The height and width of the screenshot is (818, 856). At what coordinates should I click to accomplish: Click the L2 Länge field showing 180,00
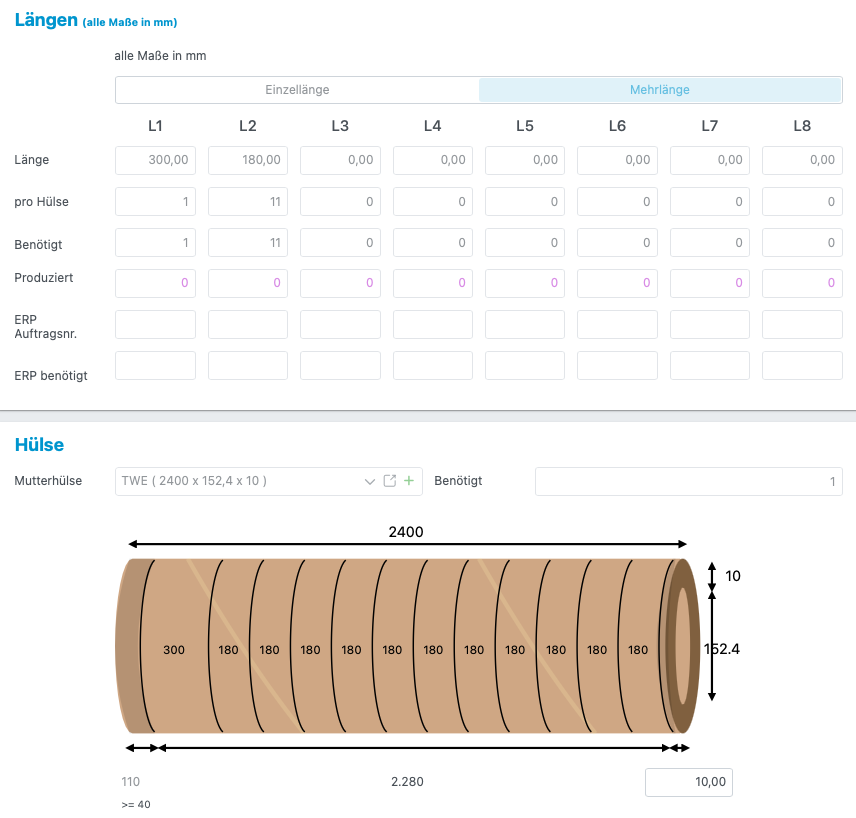248,160
